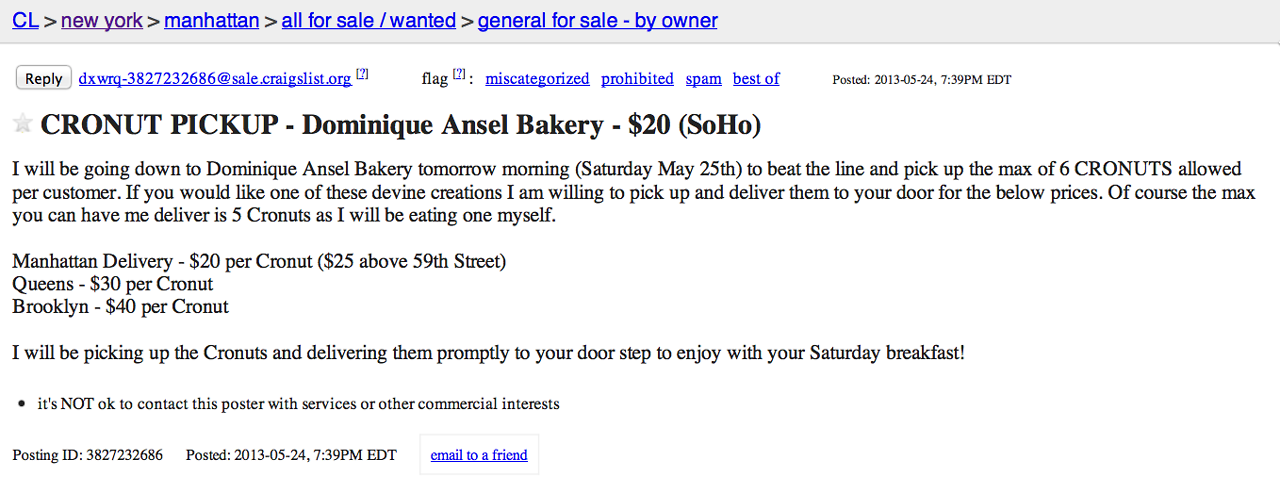
Task: Click the CRONUT PICKUP posting title
Action: coord(400,125)
